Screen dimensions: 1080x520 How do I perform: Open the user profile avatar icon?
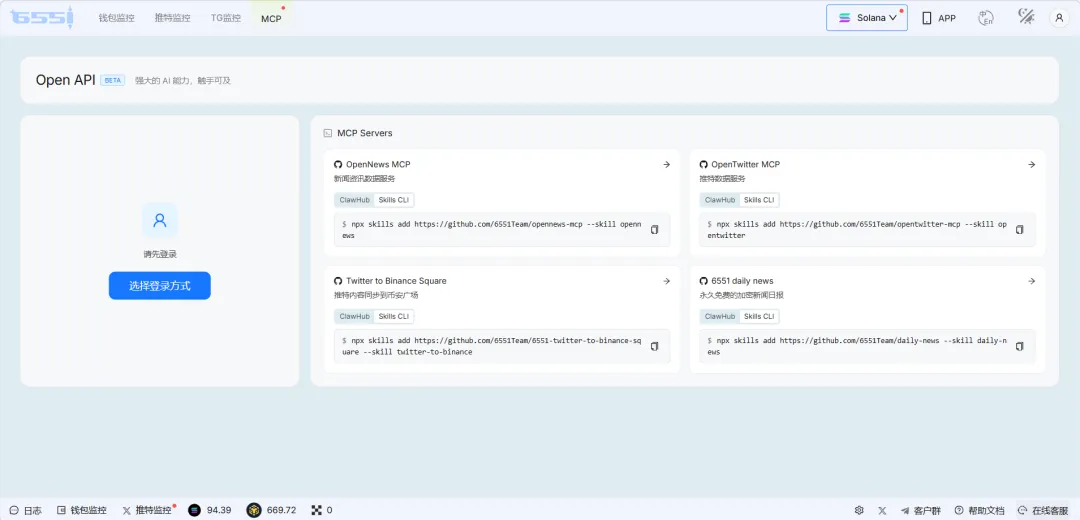(1059, 18)
